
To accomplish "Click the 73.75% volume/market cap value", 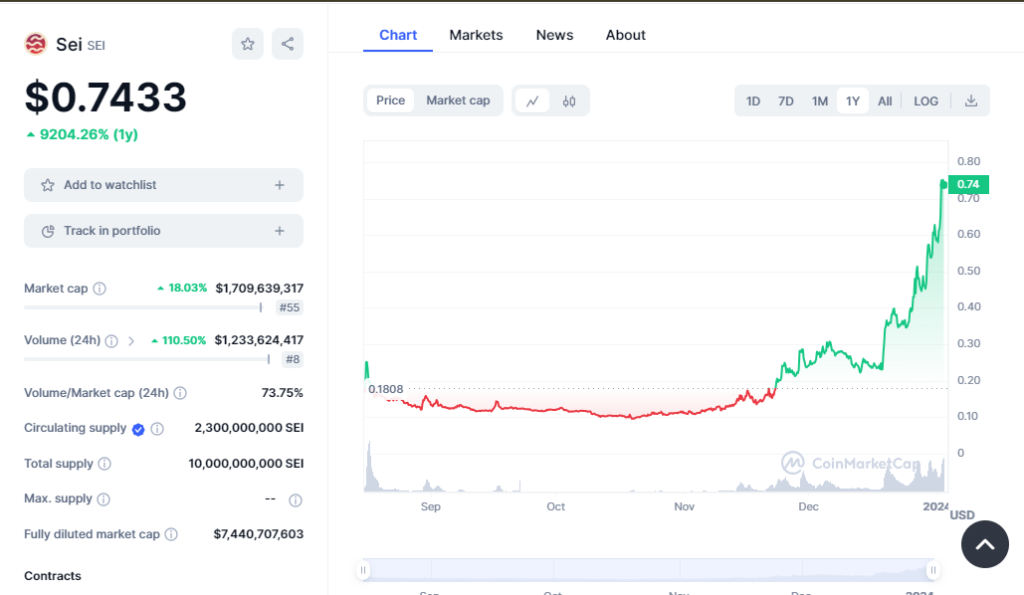I will [282, 393].
